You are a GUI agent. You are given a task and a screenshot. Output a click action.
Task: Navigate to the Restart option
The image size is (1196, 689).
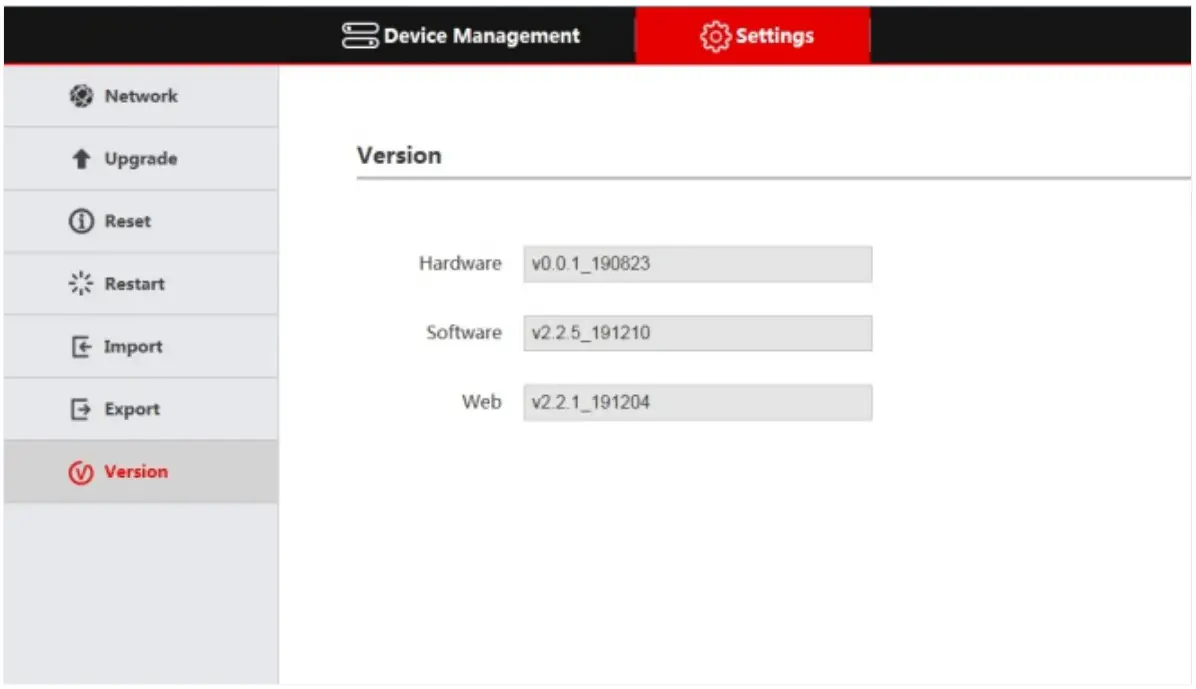coord(134,283)
